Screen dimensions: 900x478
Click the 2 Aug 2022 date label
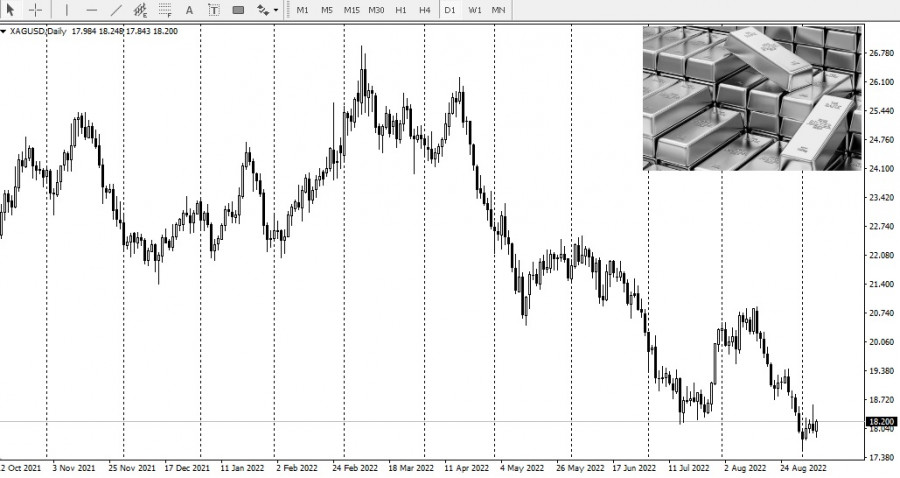tap(744, 468)
